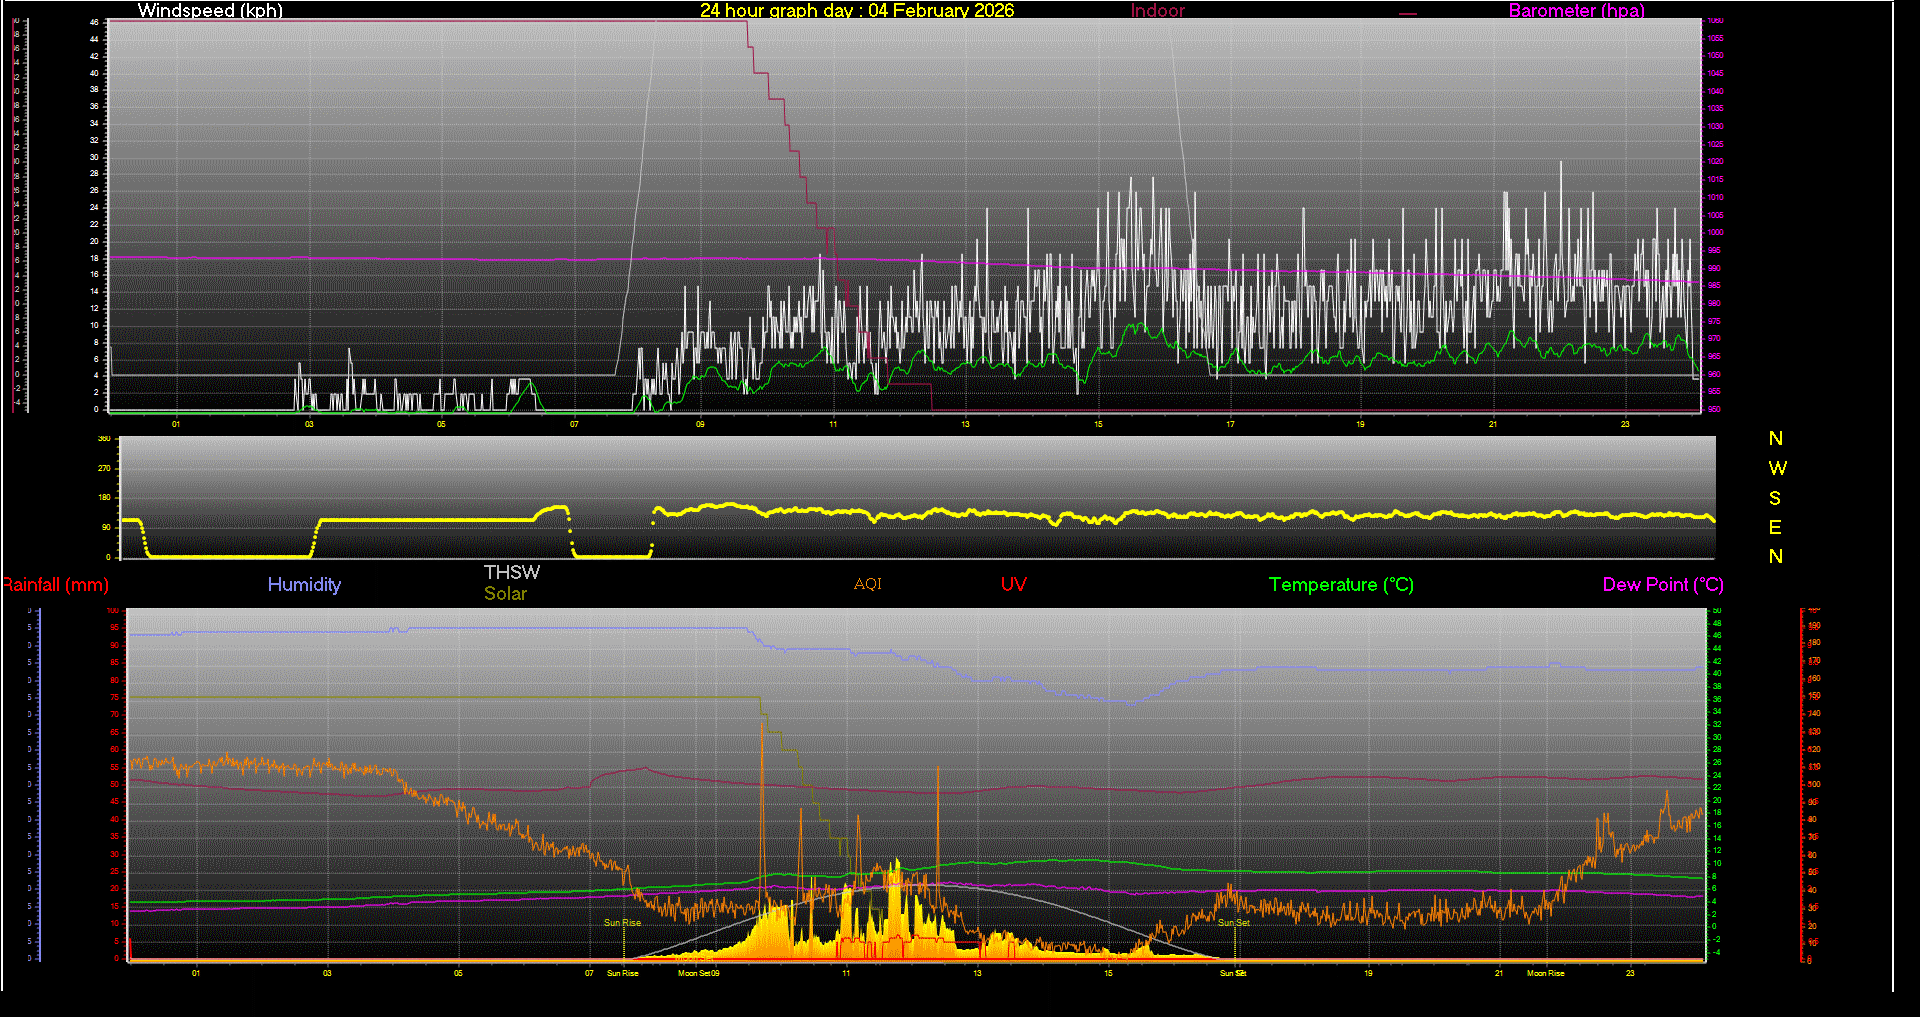Select the Sun Set label inside lower graph
Screen dimensions: 1920x1017
1233,923
